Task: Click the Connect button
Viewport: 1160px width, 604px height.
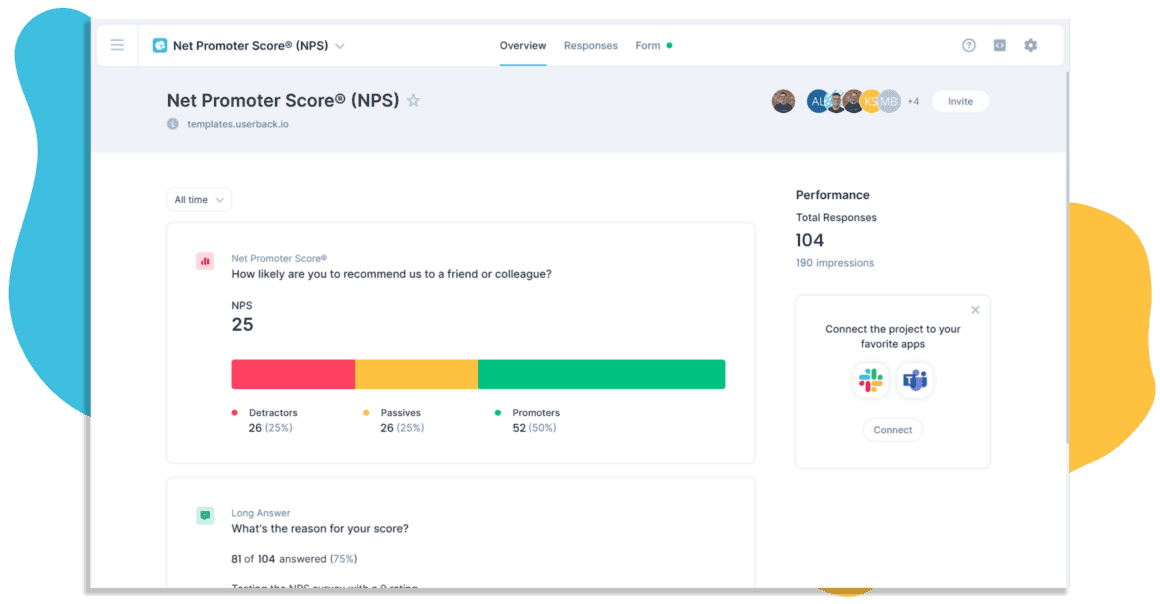Action: (x=892, y=430)
